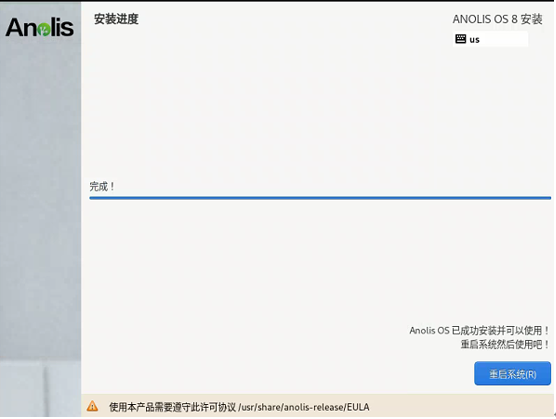Click the keyboard layout icon

click(461, 39)
